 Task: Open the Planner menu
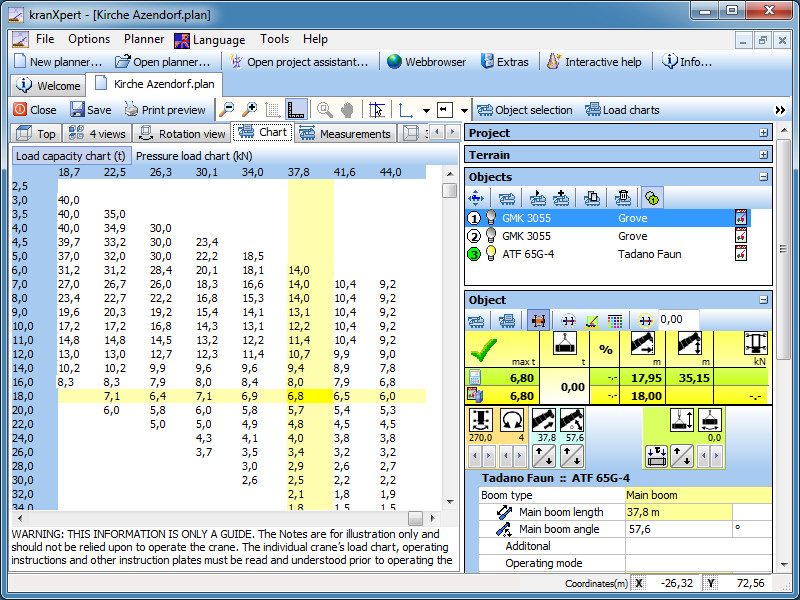click(x=144, y=39)
